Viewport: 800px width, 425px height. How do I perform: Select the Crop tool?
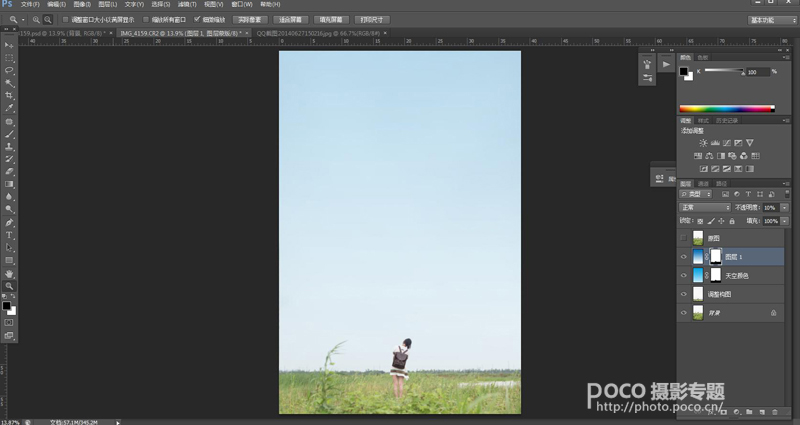9,95
